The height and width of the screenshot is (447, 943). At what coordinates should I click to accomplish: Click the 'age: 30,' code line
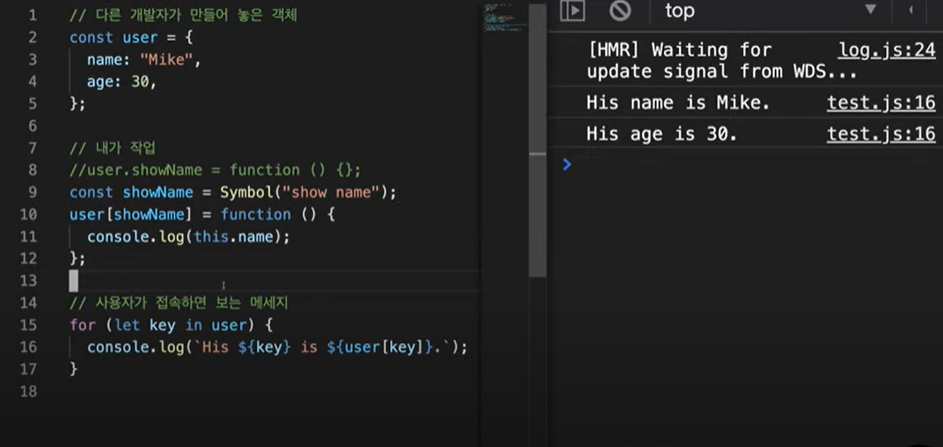[121, 82]
